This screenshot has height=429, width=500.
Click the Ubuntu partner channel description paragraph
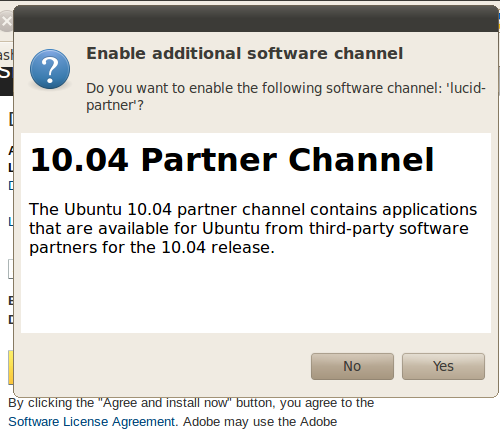tap(253, 228)
